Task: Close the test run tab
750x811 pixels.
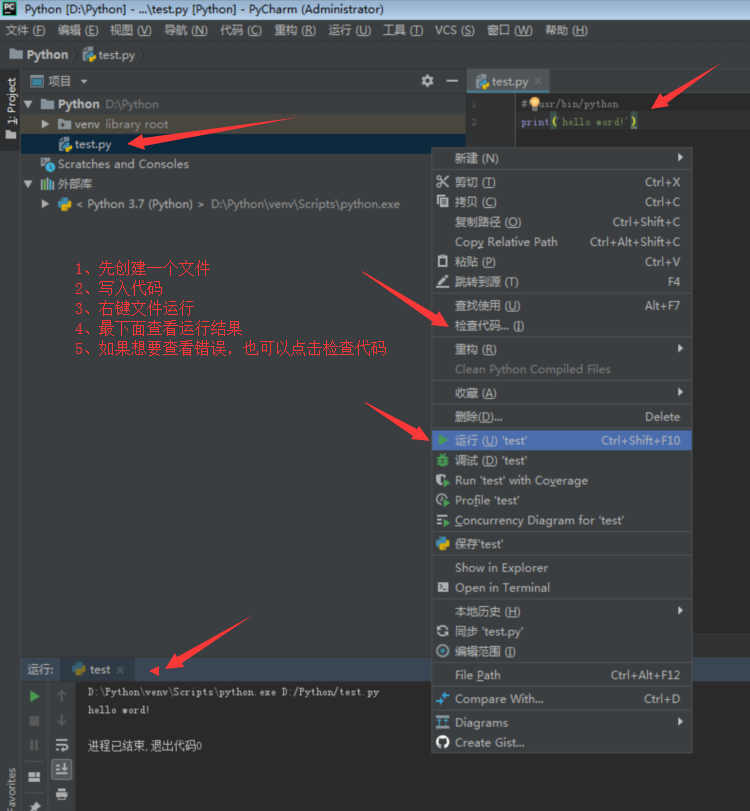Action: 120,670
